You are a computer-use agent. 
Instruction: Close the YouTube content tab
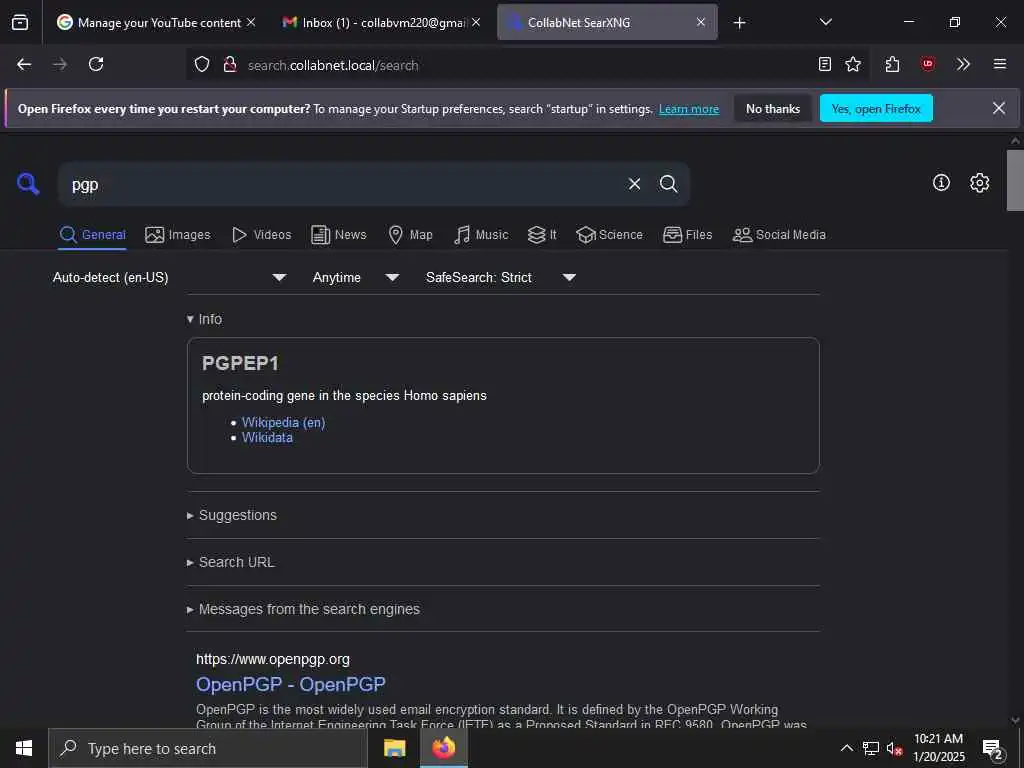click(x=251, y=22)
